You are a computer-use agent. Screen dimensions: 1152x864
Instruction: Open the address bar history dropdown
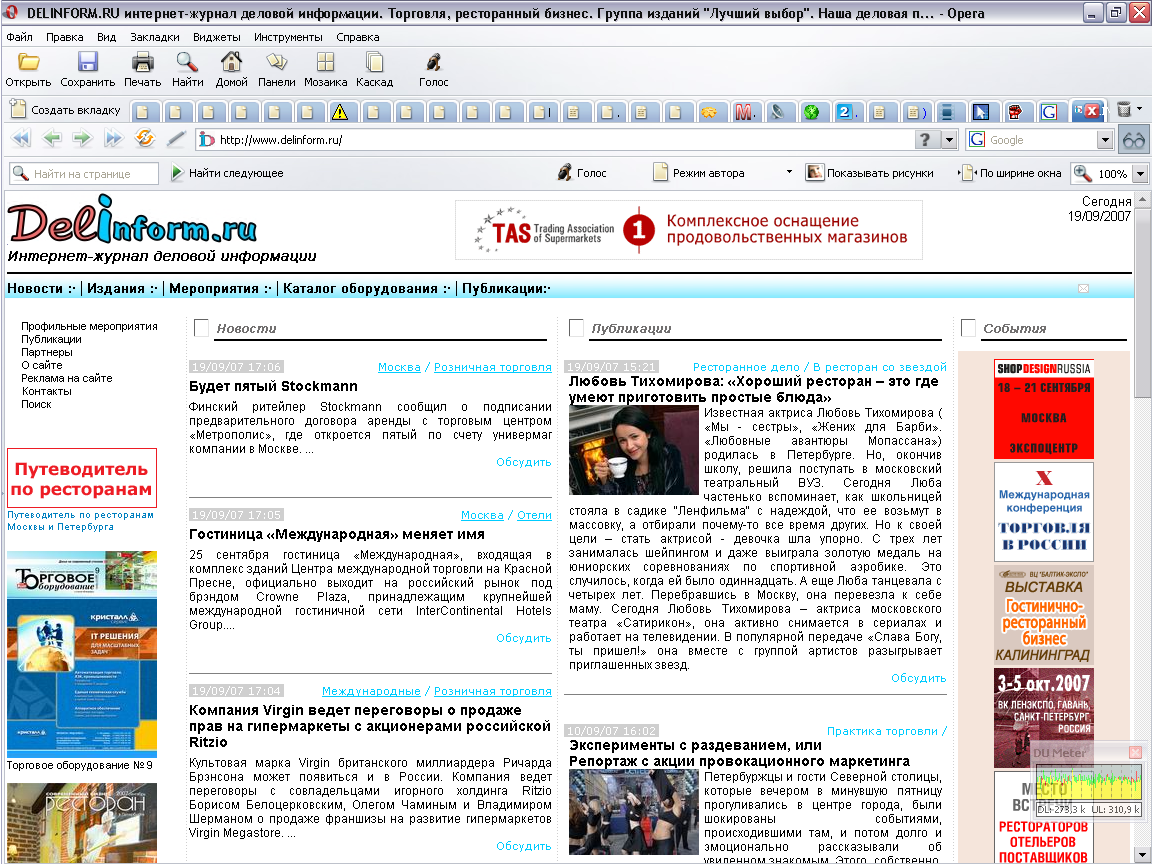949,140
